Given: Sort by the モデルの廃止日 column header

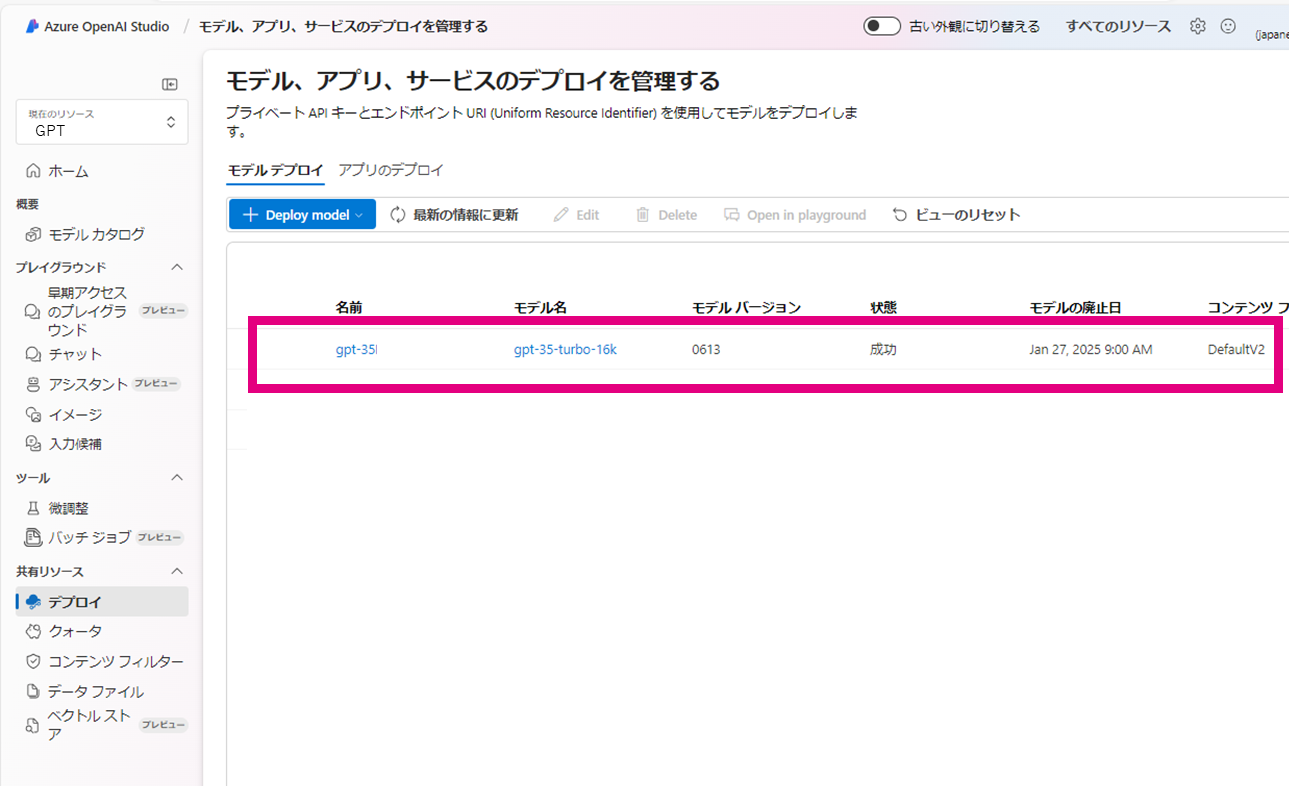Looking at the screenshot, I should (1075, 307).
